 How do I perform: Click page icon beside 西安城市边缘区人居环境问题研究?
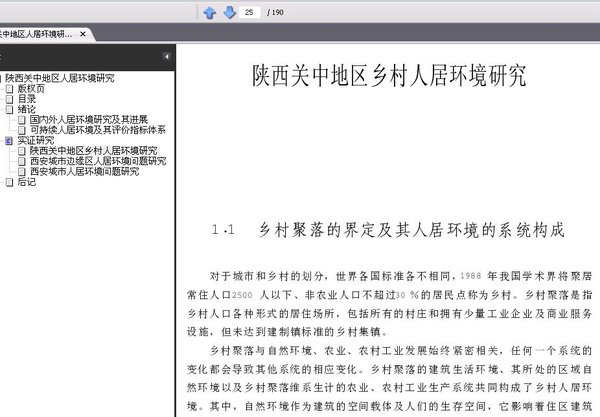[22, 161]
